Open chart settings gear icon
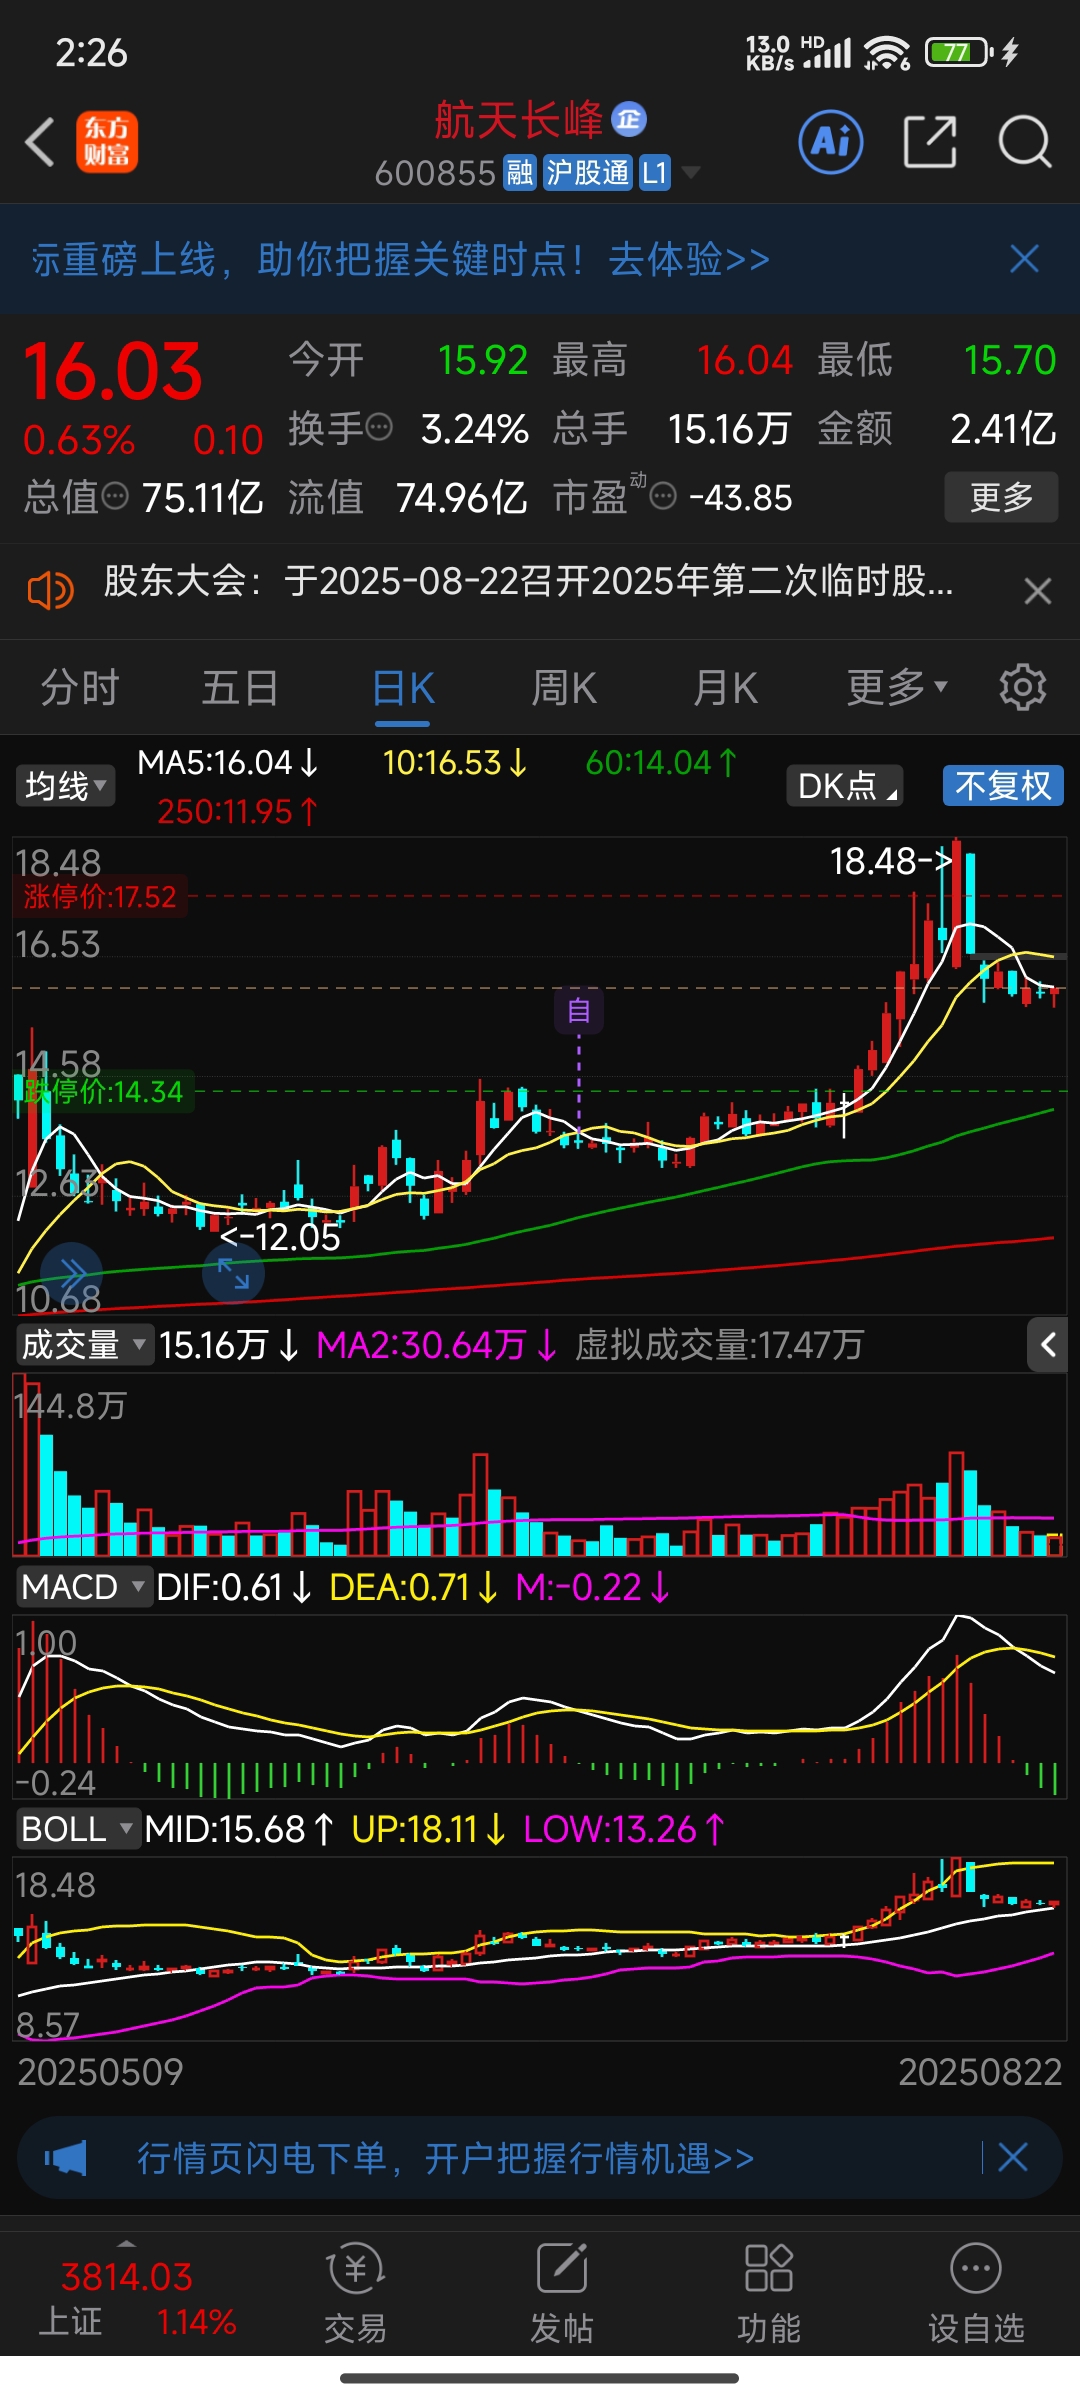The image size is (1080, 2400). (1023, 687)
